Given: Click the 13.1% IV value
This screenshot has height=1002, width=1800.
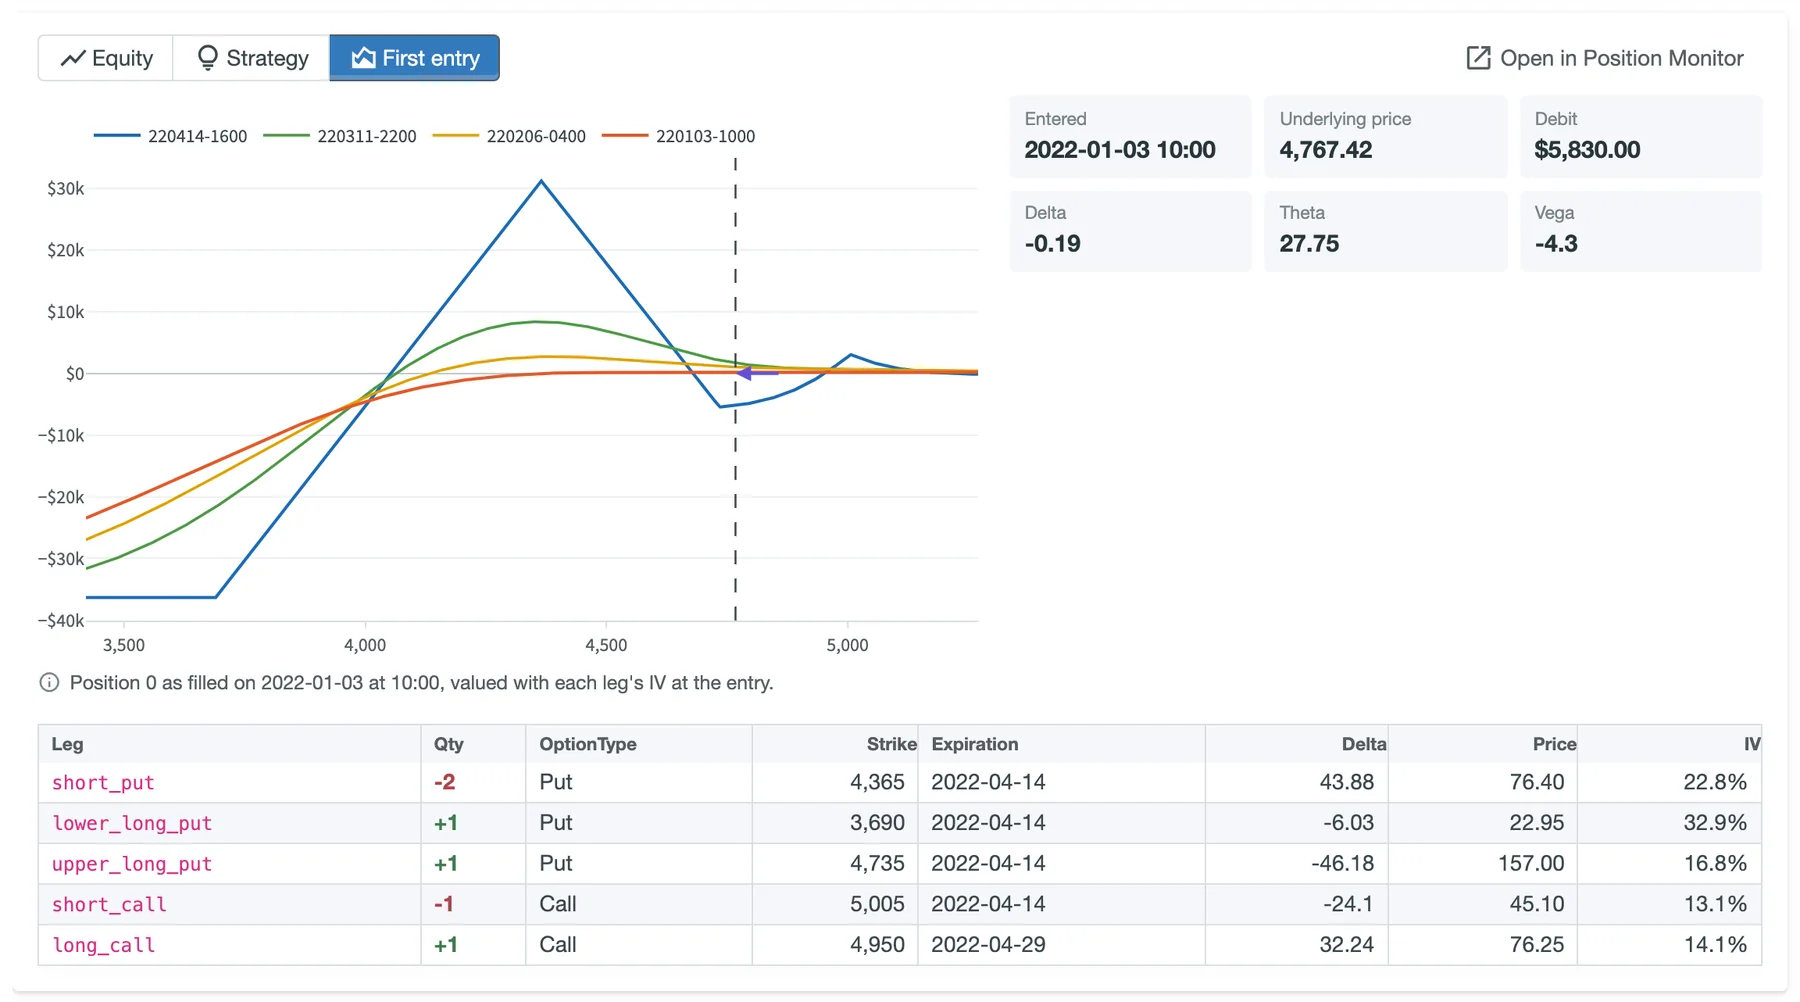Looking at the screenshot, I should click(x=1714, y=904).
